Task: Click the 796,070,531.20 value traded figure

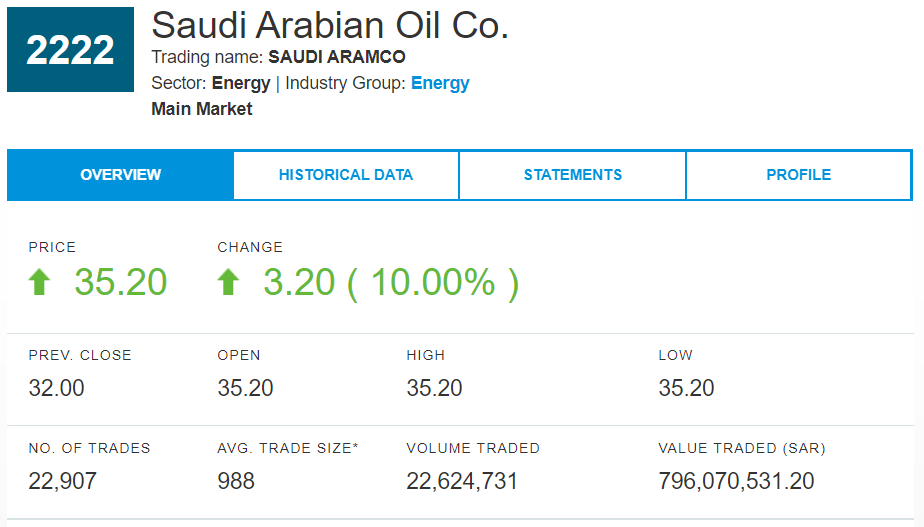Action: pyautogui.click(x=736, y=481)
